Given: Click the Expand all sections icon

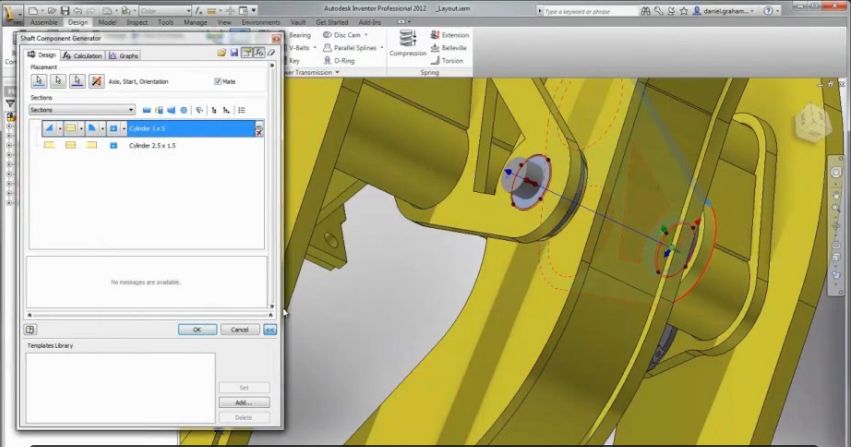Looking at the screenshot, I should (226, 110).
